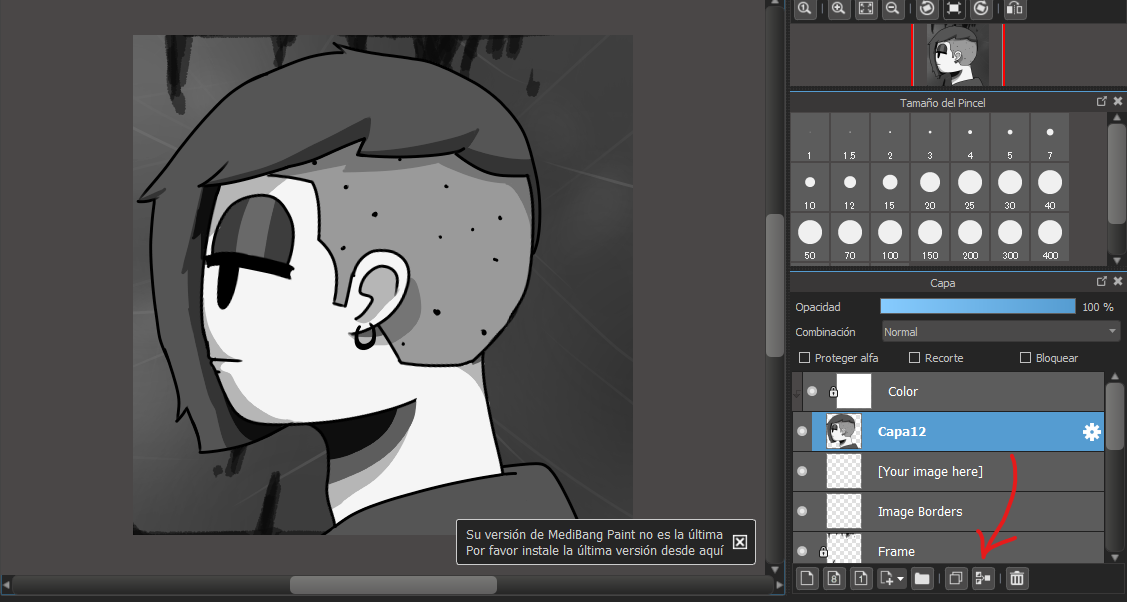Zoom out using the navigator magnifier icon
Viewport: 1127px width, 602px height.
pyautogui.click(x=892, y=8)
